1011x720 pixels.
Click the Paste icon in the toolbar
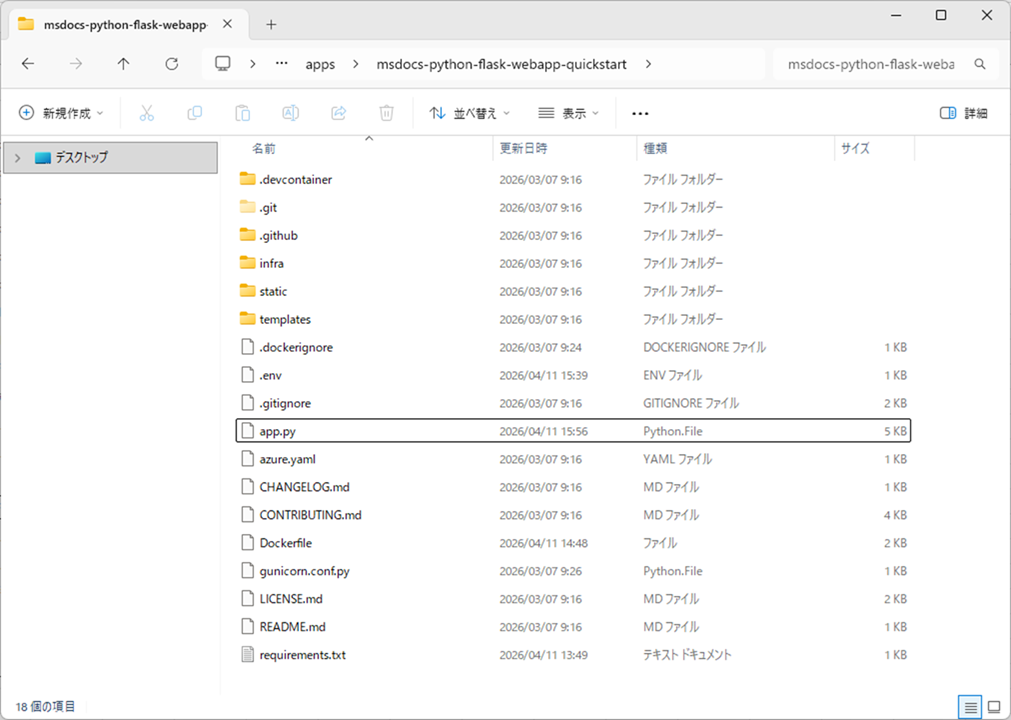tap(242, 112)
